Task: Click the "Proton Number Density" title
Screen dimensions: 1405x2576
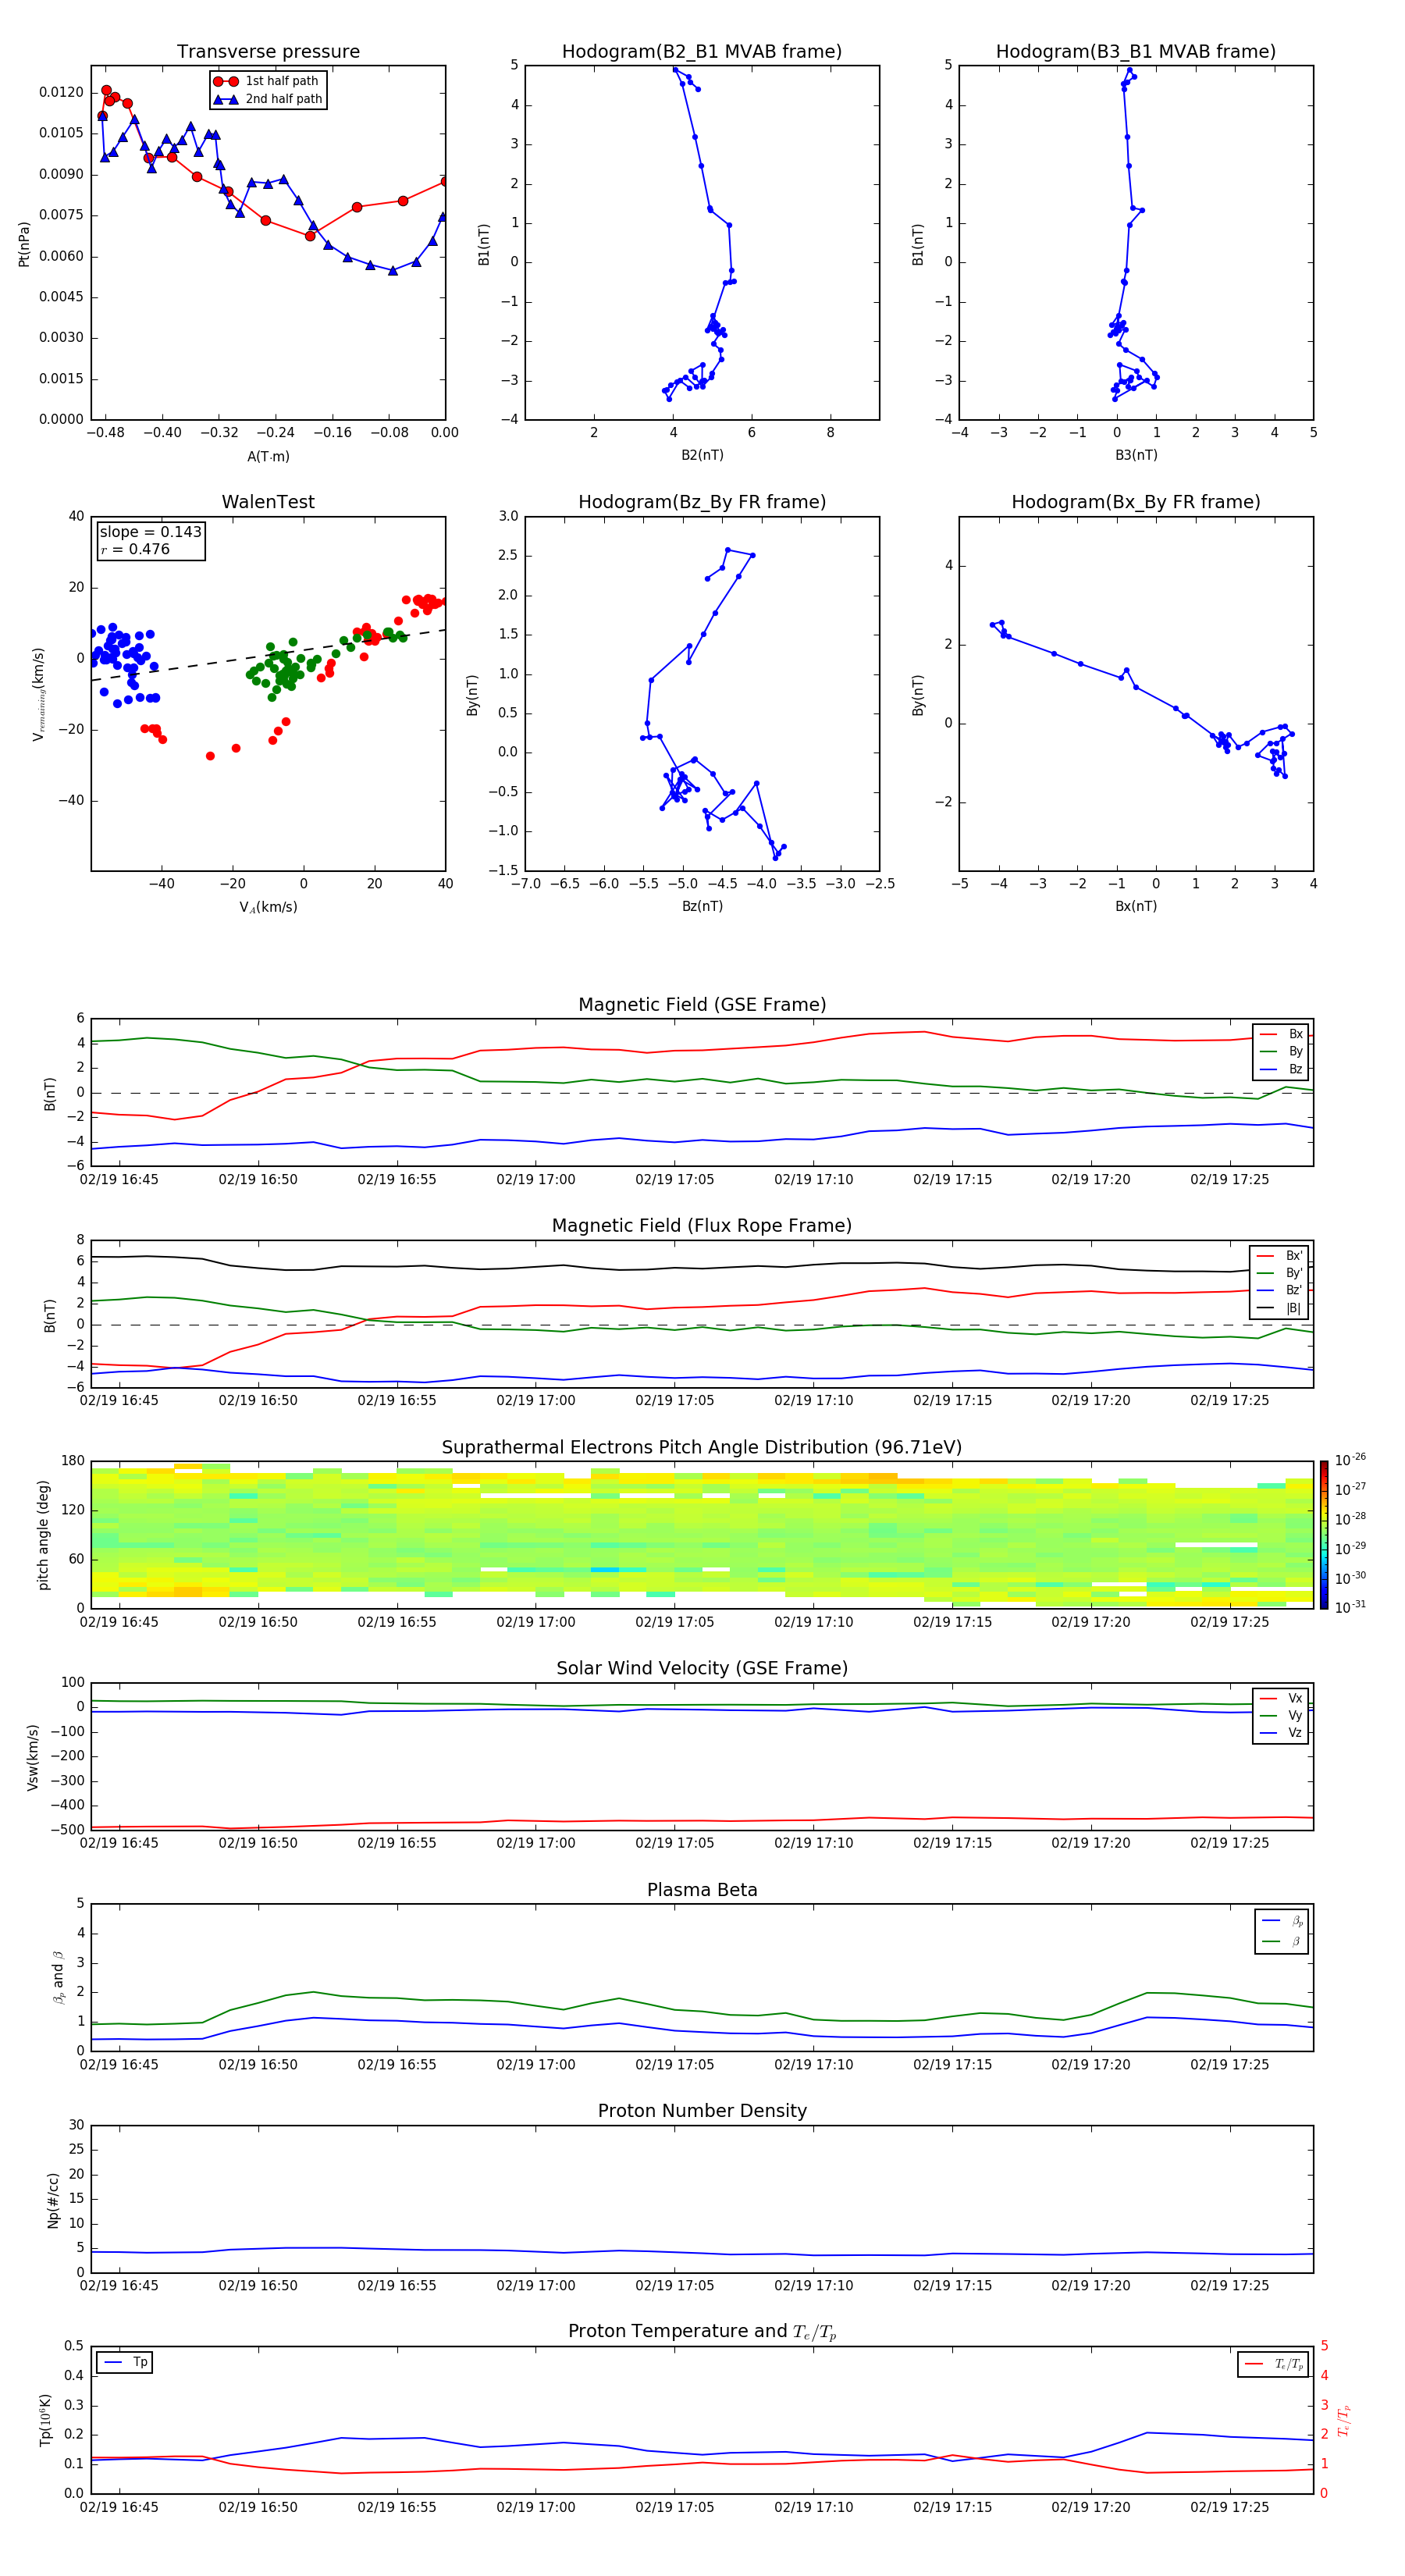Action: [702, 2111]
